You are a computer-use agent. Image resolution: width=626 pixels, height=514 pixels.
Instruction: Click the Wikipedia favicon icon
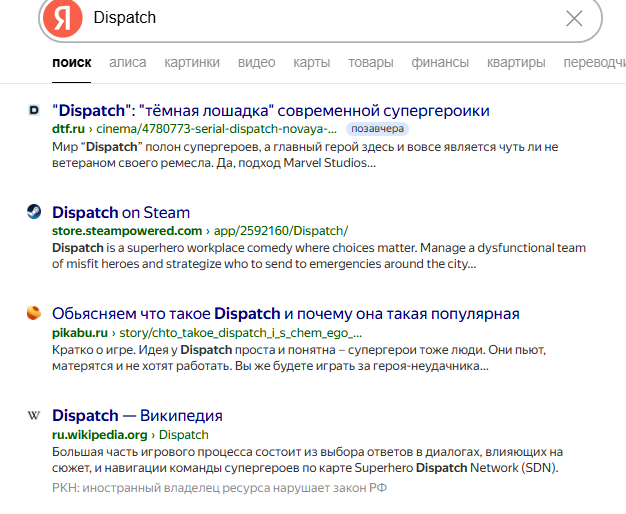point(33,415)
